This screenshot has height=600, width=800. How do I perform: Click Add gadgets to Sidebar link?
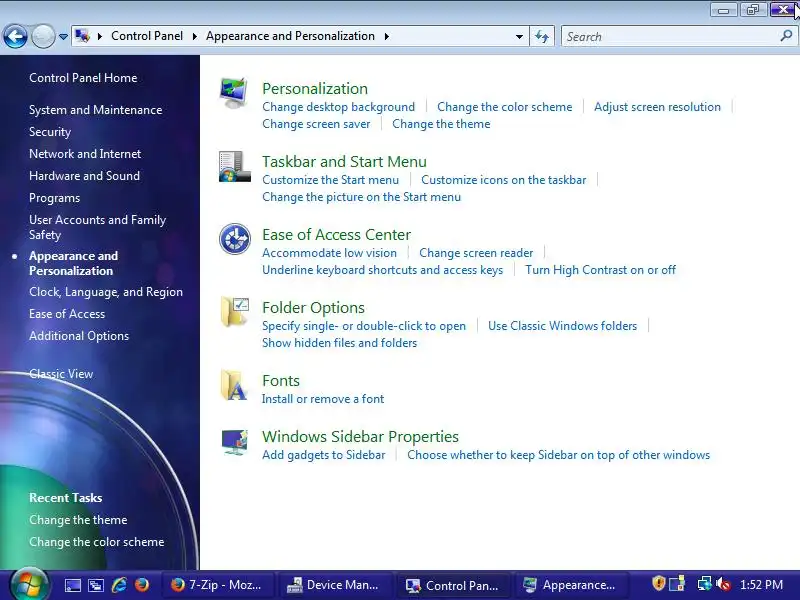323,455
